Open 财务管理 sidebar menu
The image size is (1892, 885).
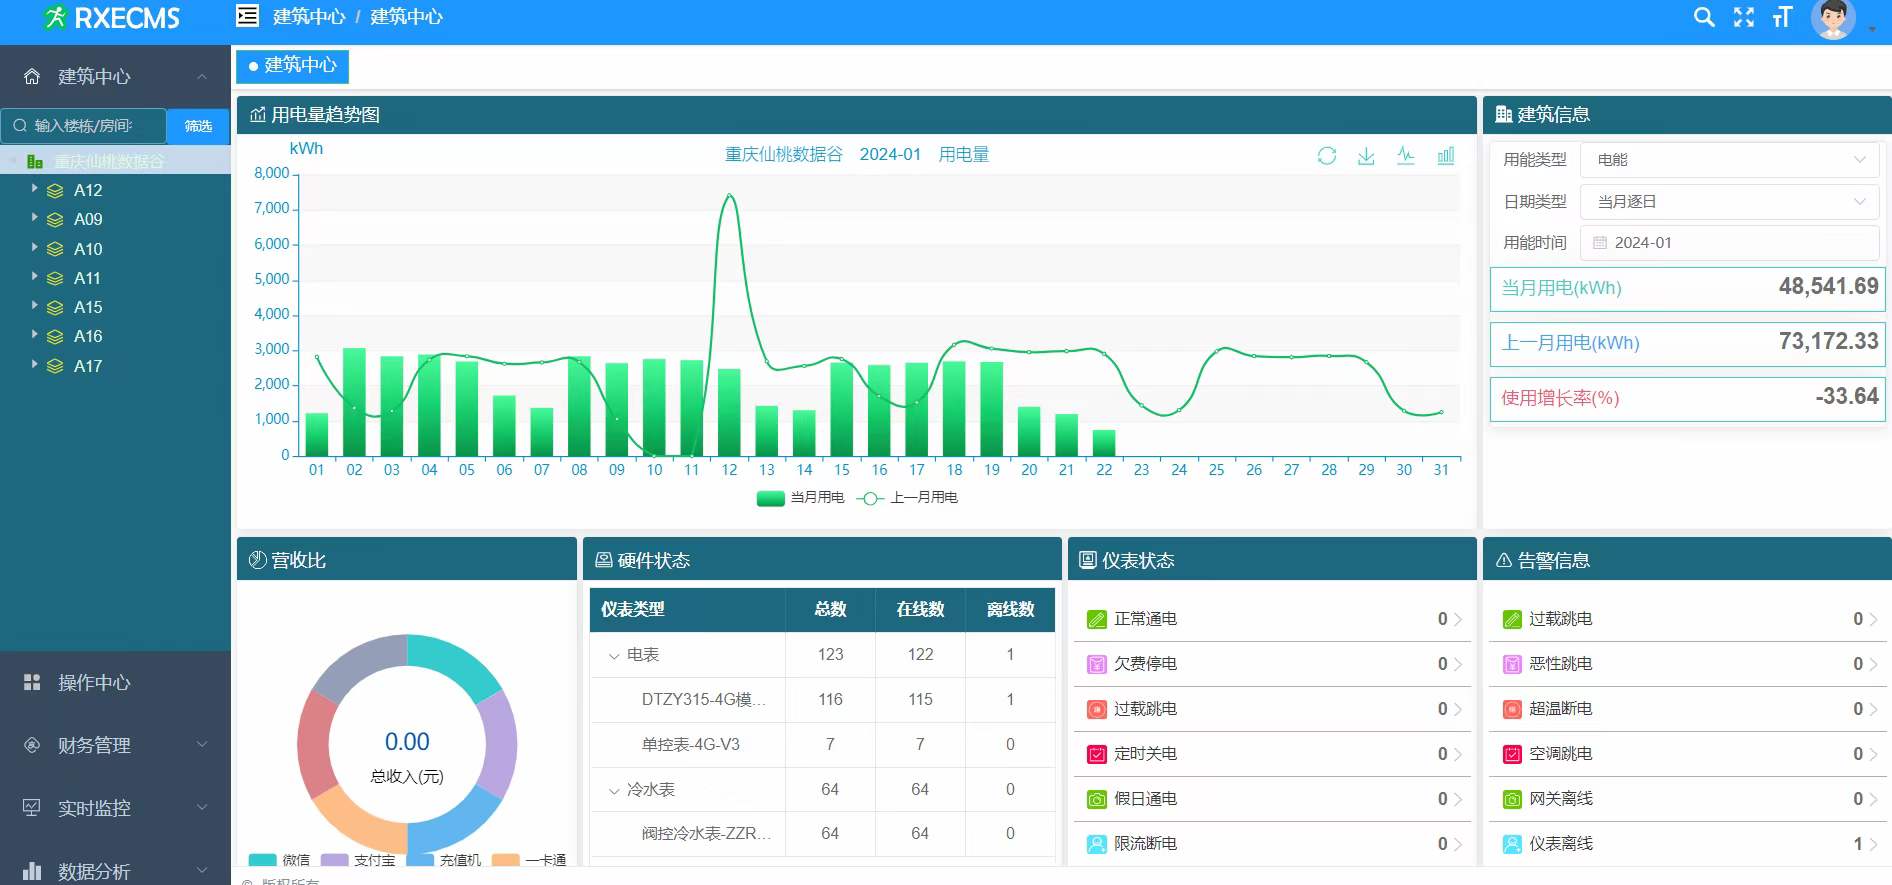115,745
